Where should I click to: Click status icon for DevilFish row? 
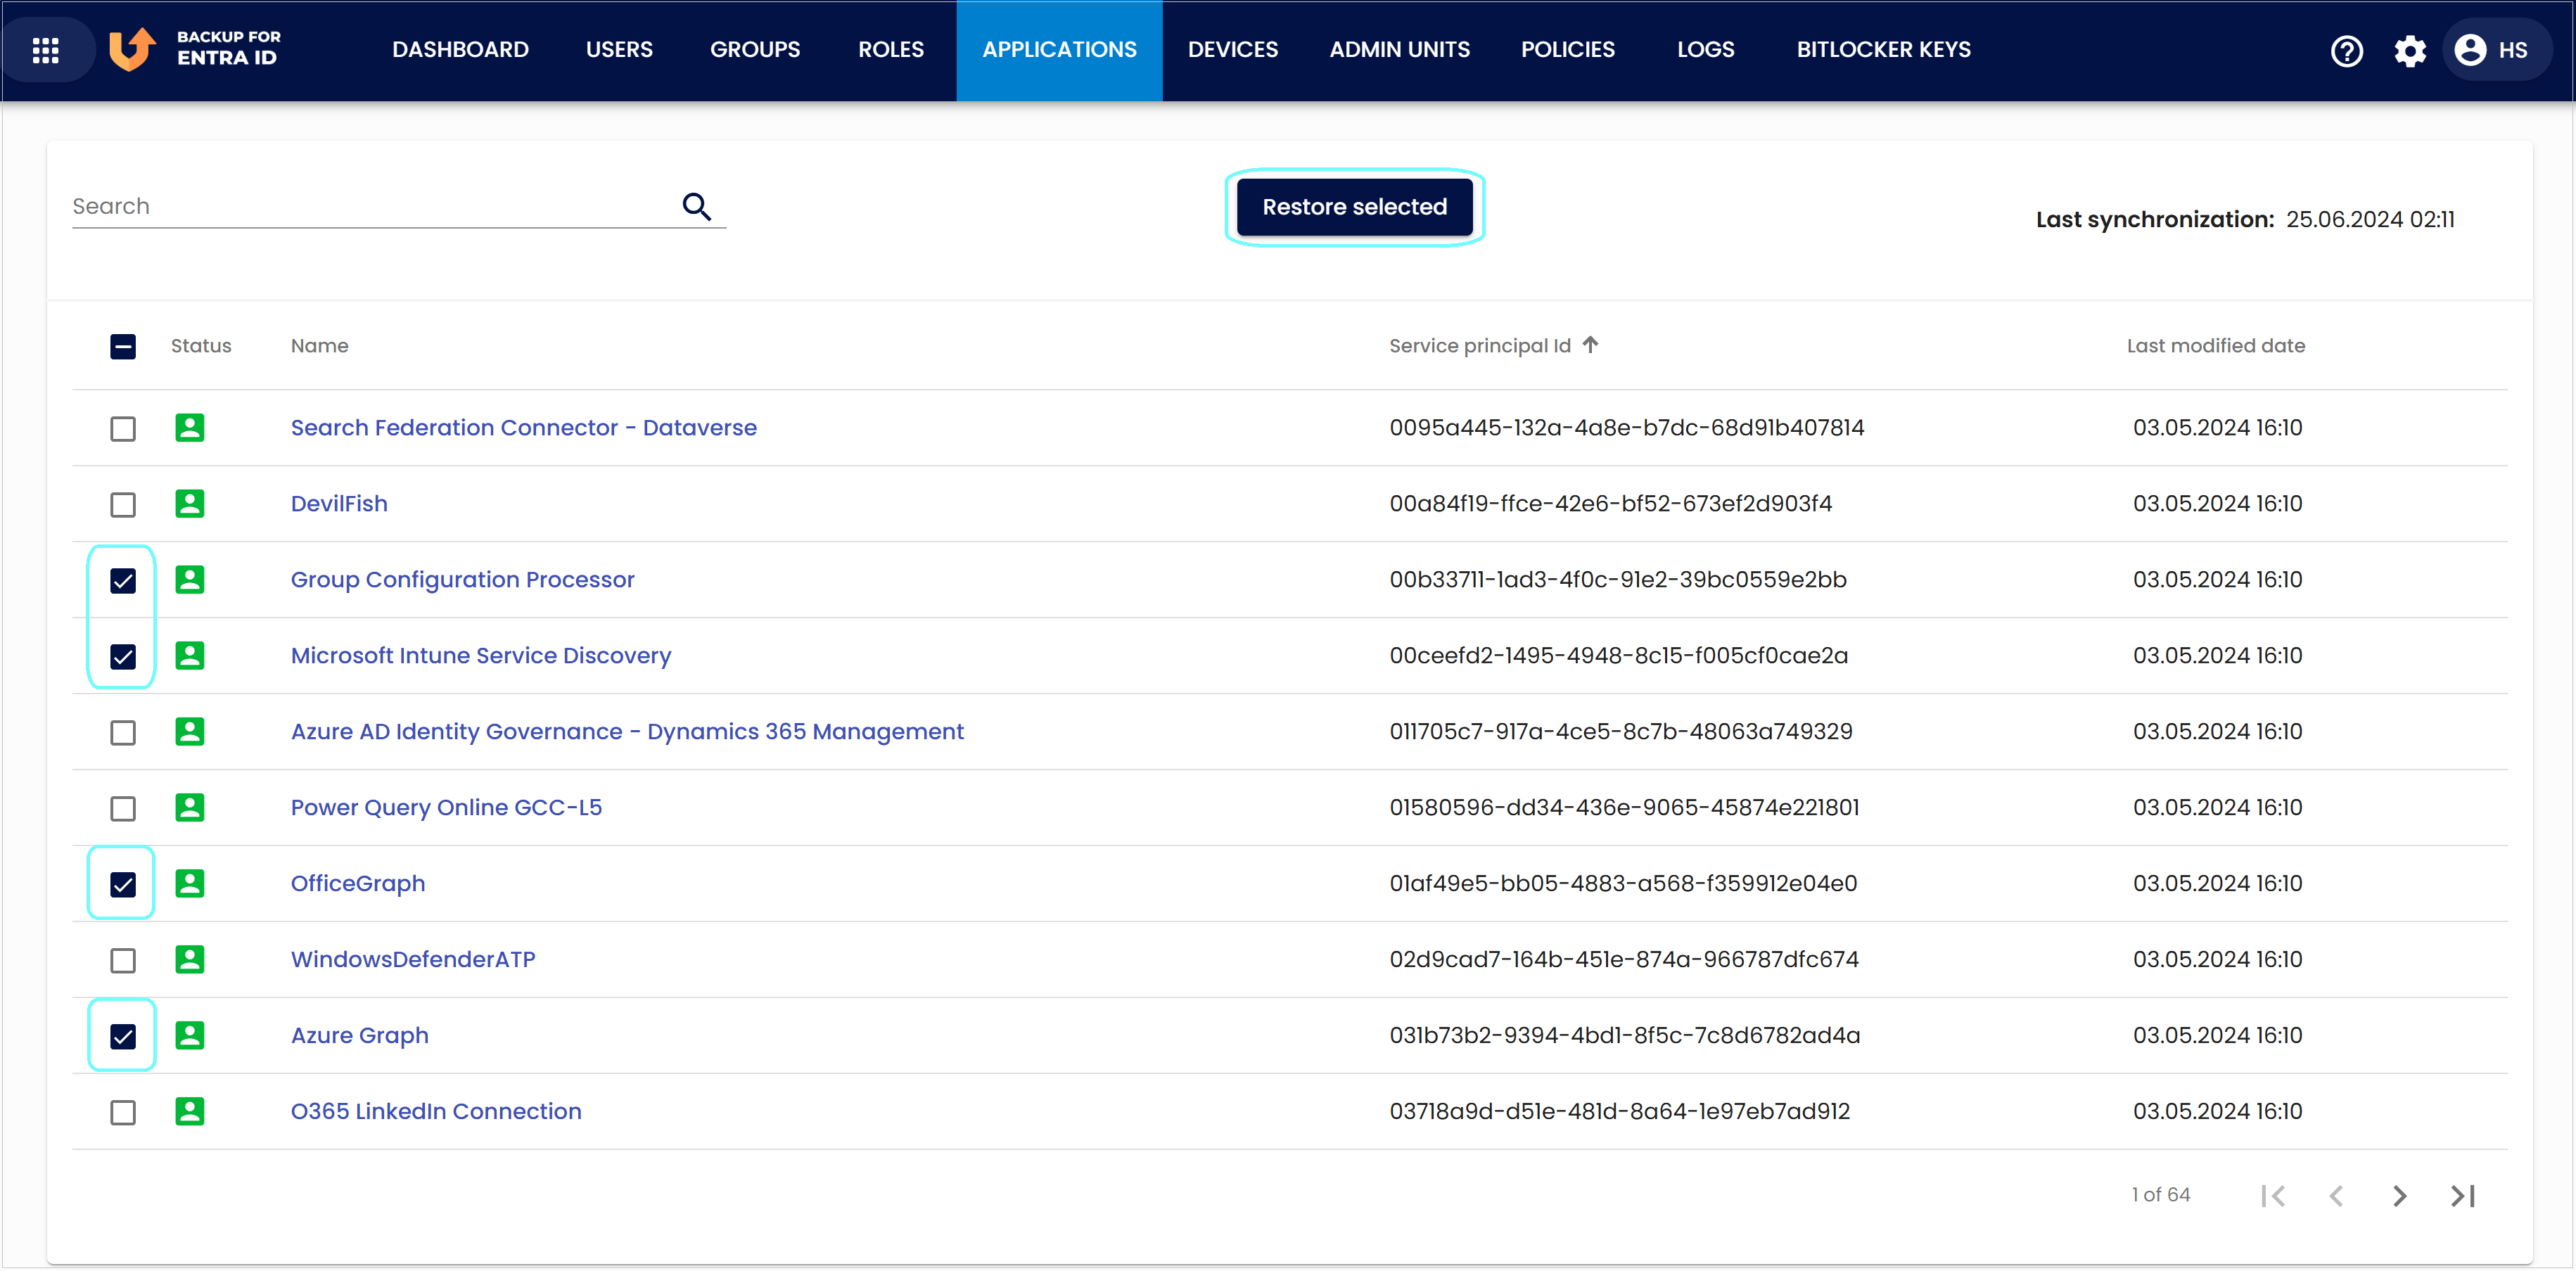pos(190,504)
